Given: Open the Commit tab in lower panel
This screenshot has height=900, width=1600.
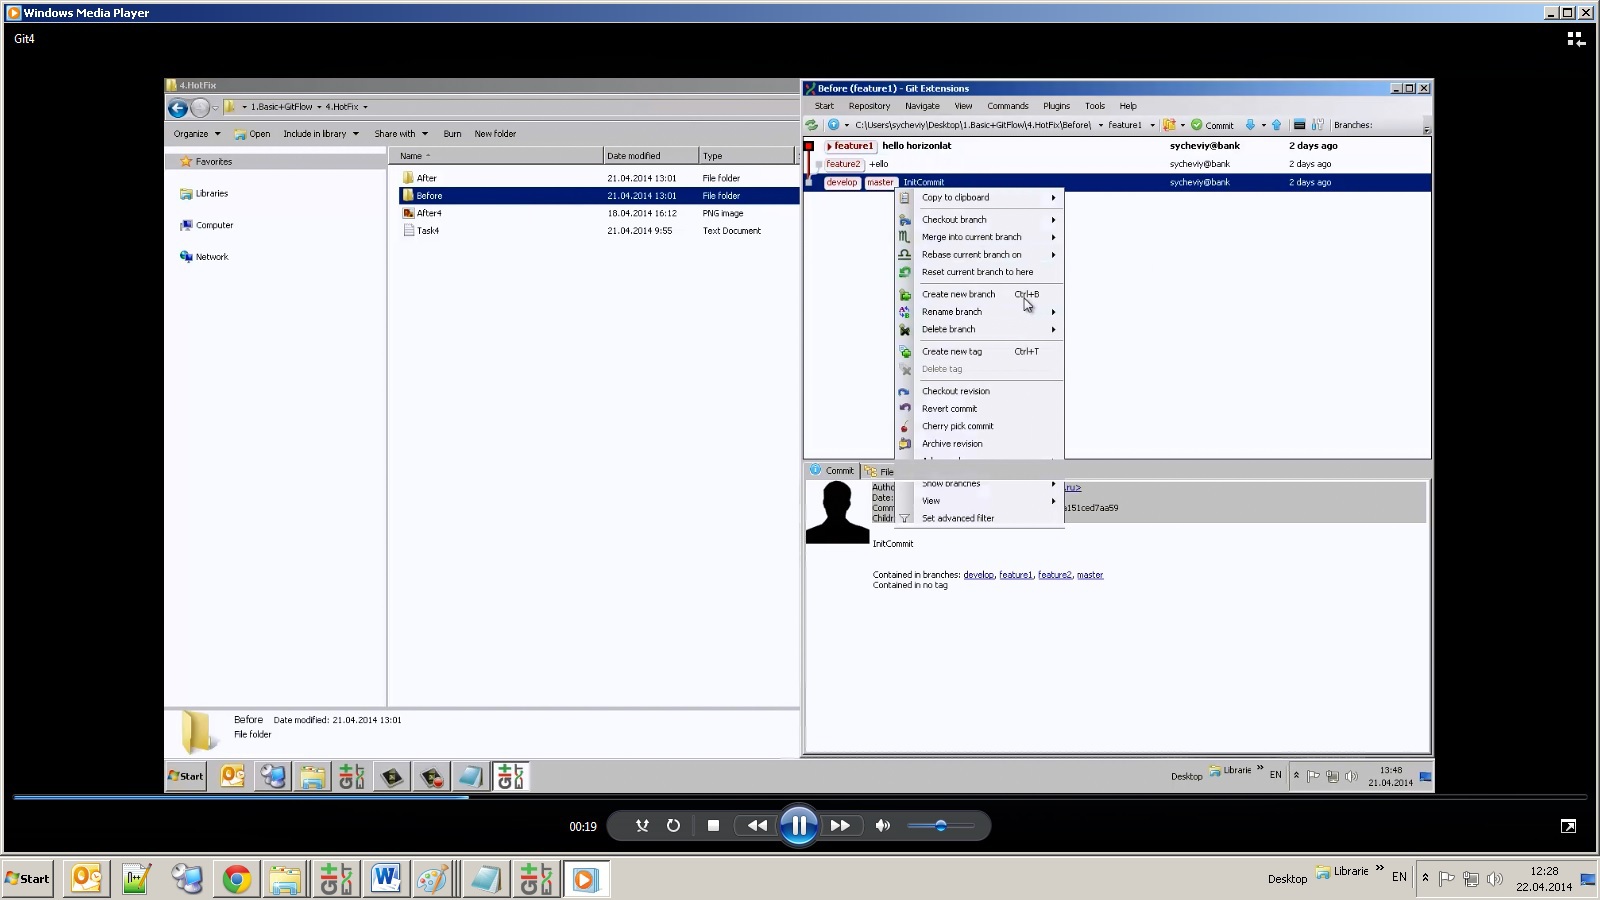Looking at the screenshot, I should click(832, 471).
